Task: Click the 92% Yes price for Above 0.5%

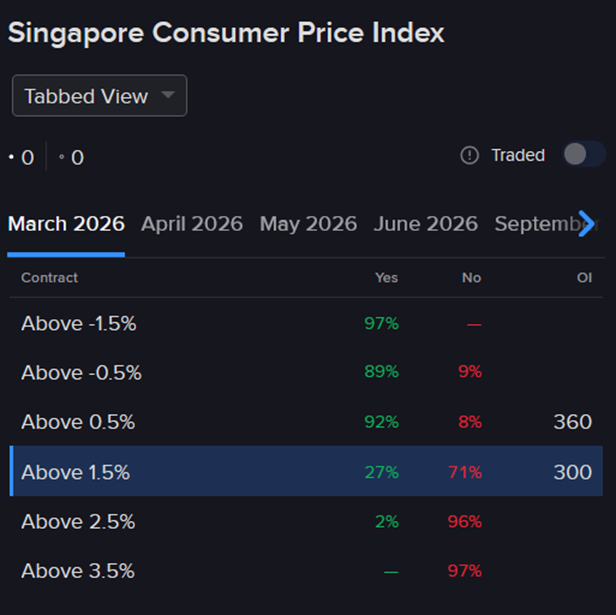Action: (x=381, y=422)
